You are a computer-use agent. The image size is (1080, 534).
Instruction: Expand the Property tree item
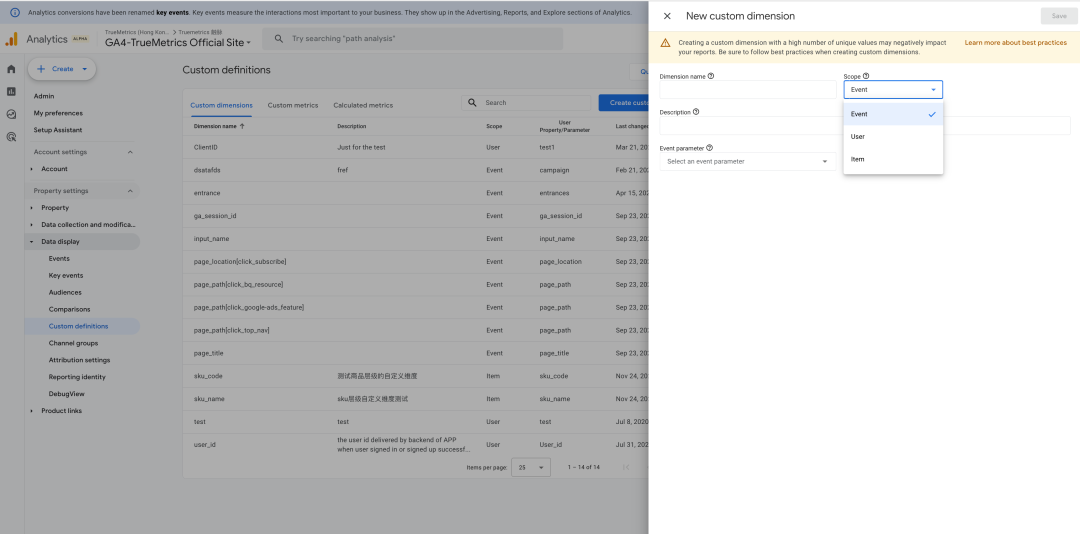pyautogui.click(x=32, y=207)
